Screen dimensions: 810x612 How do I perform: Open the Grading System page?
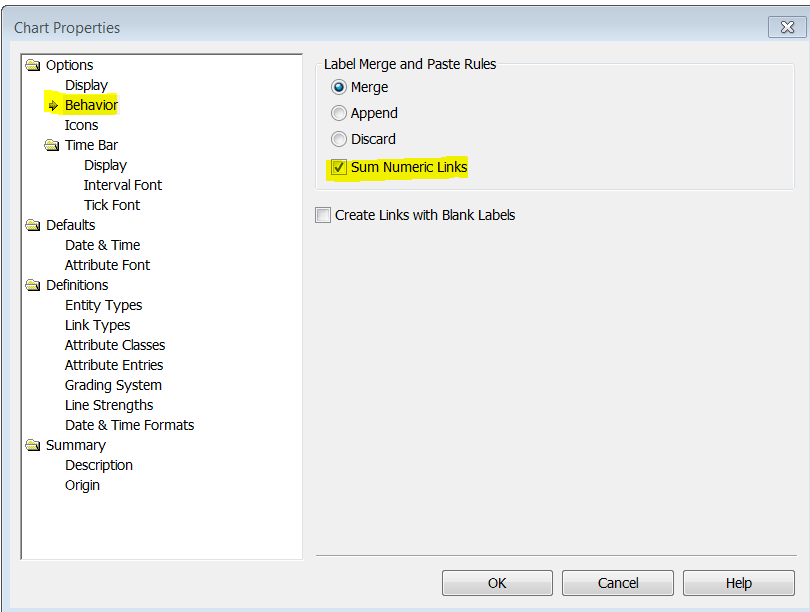coord(113,384)
